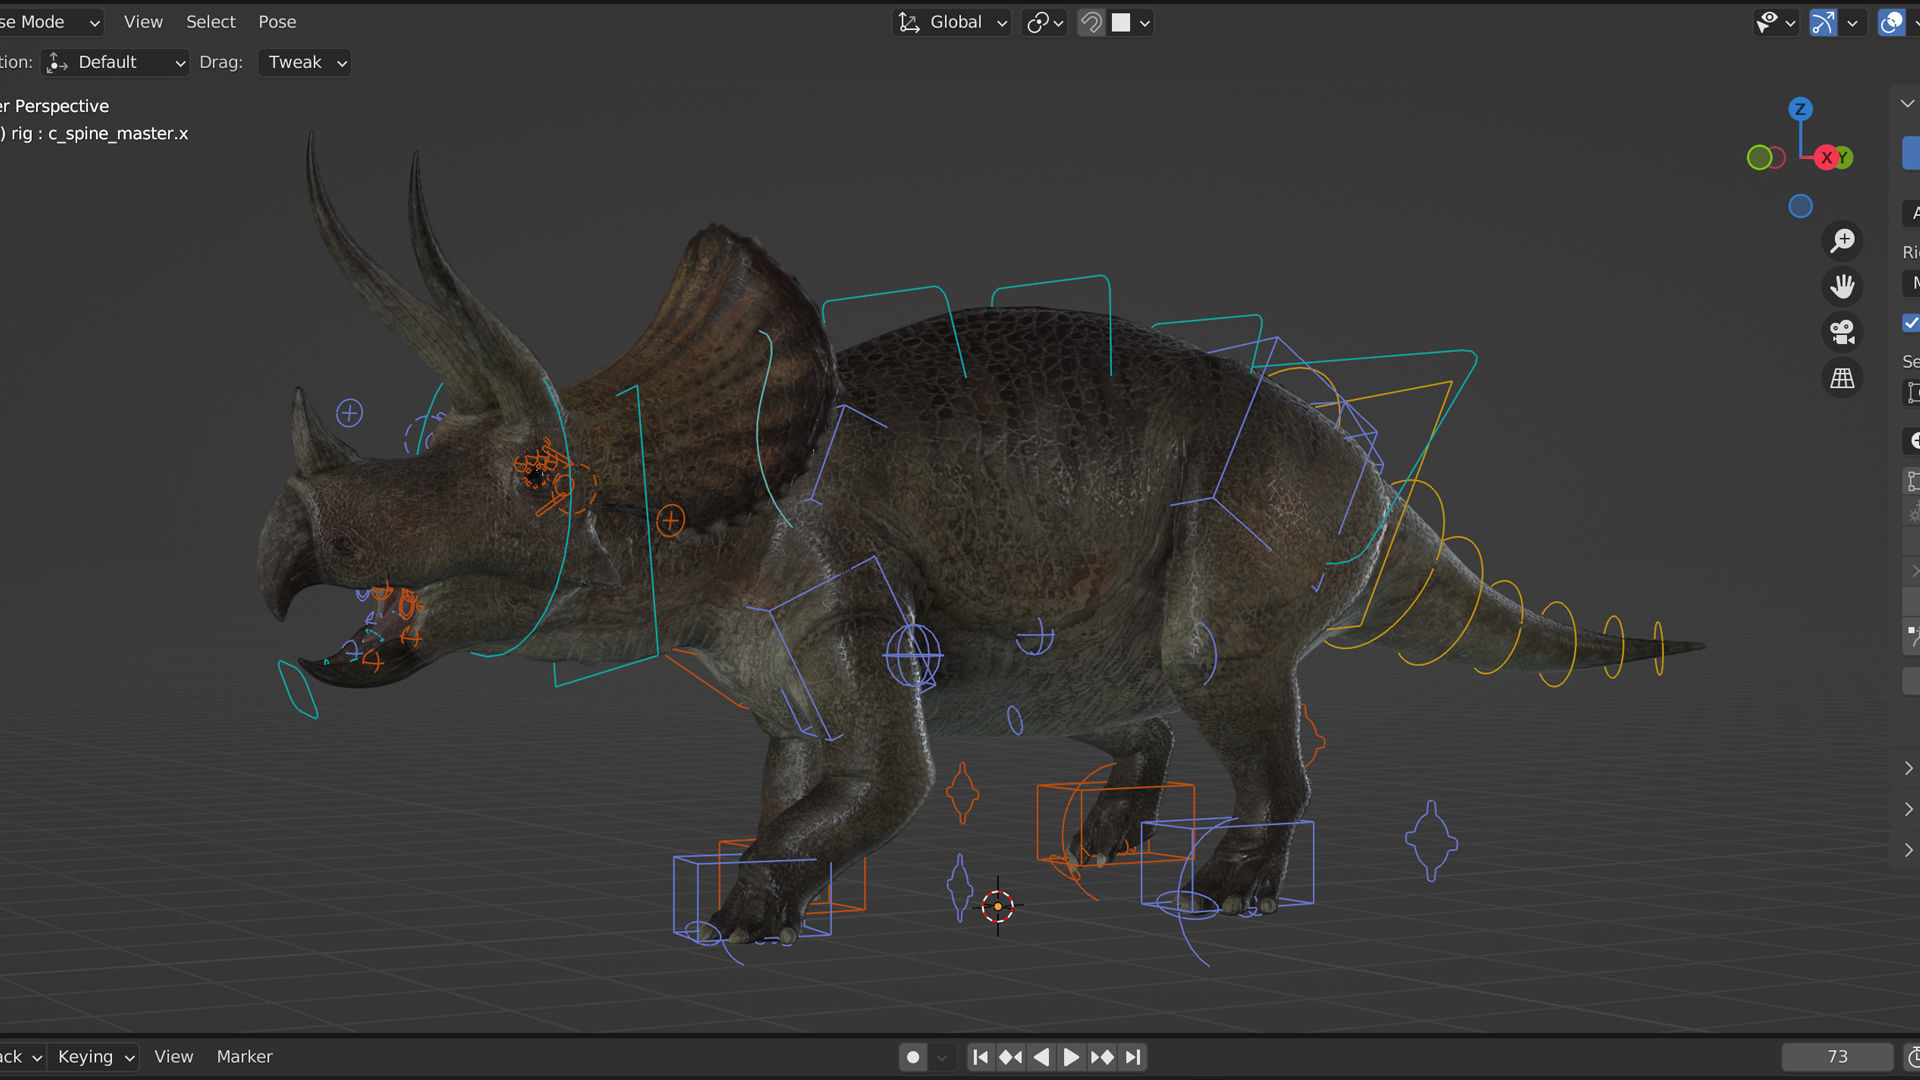Image resolution: width=1920 pixels, height=1080 pixels.
Task: Open the Default orientation dropdown
Action: (x=116, y=62)
